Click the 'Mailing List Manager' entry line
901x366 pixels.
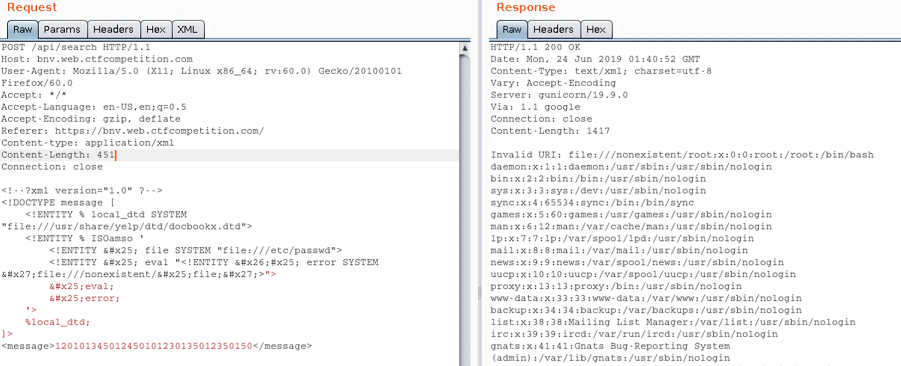click(673, 322)
